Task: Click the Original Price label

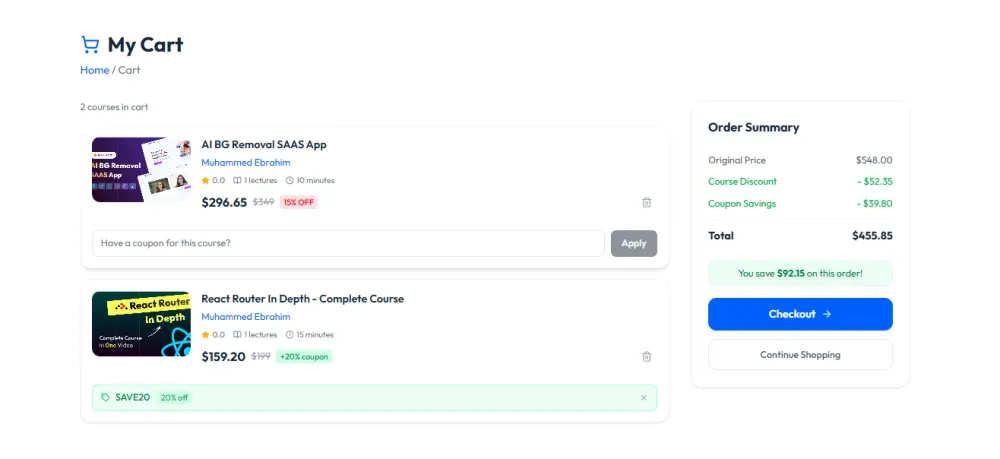Action: click(x=737, y=160)
